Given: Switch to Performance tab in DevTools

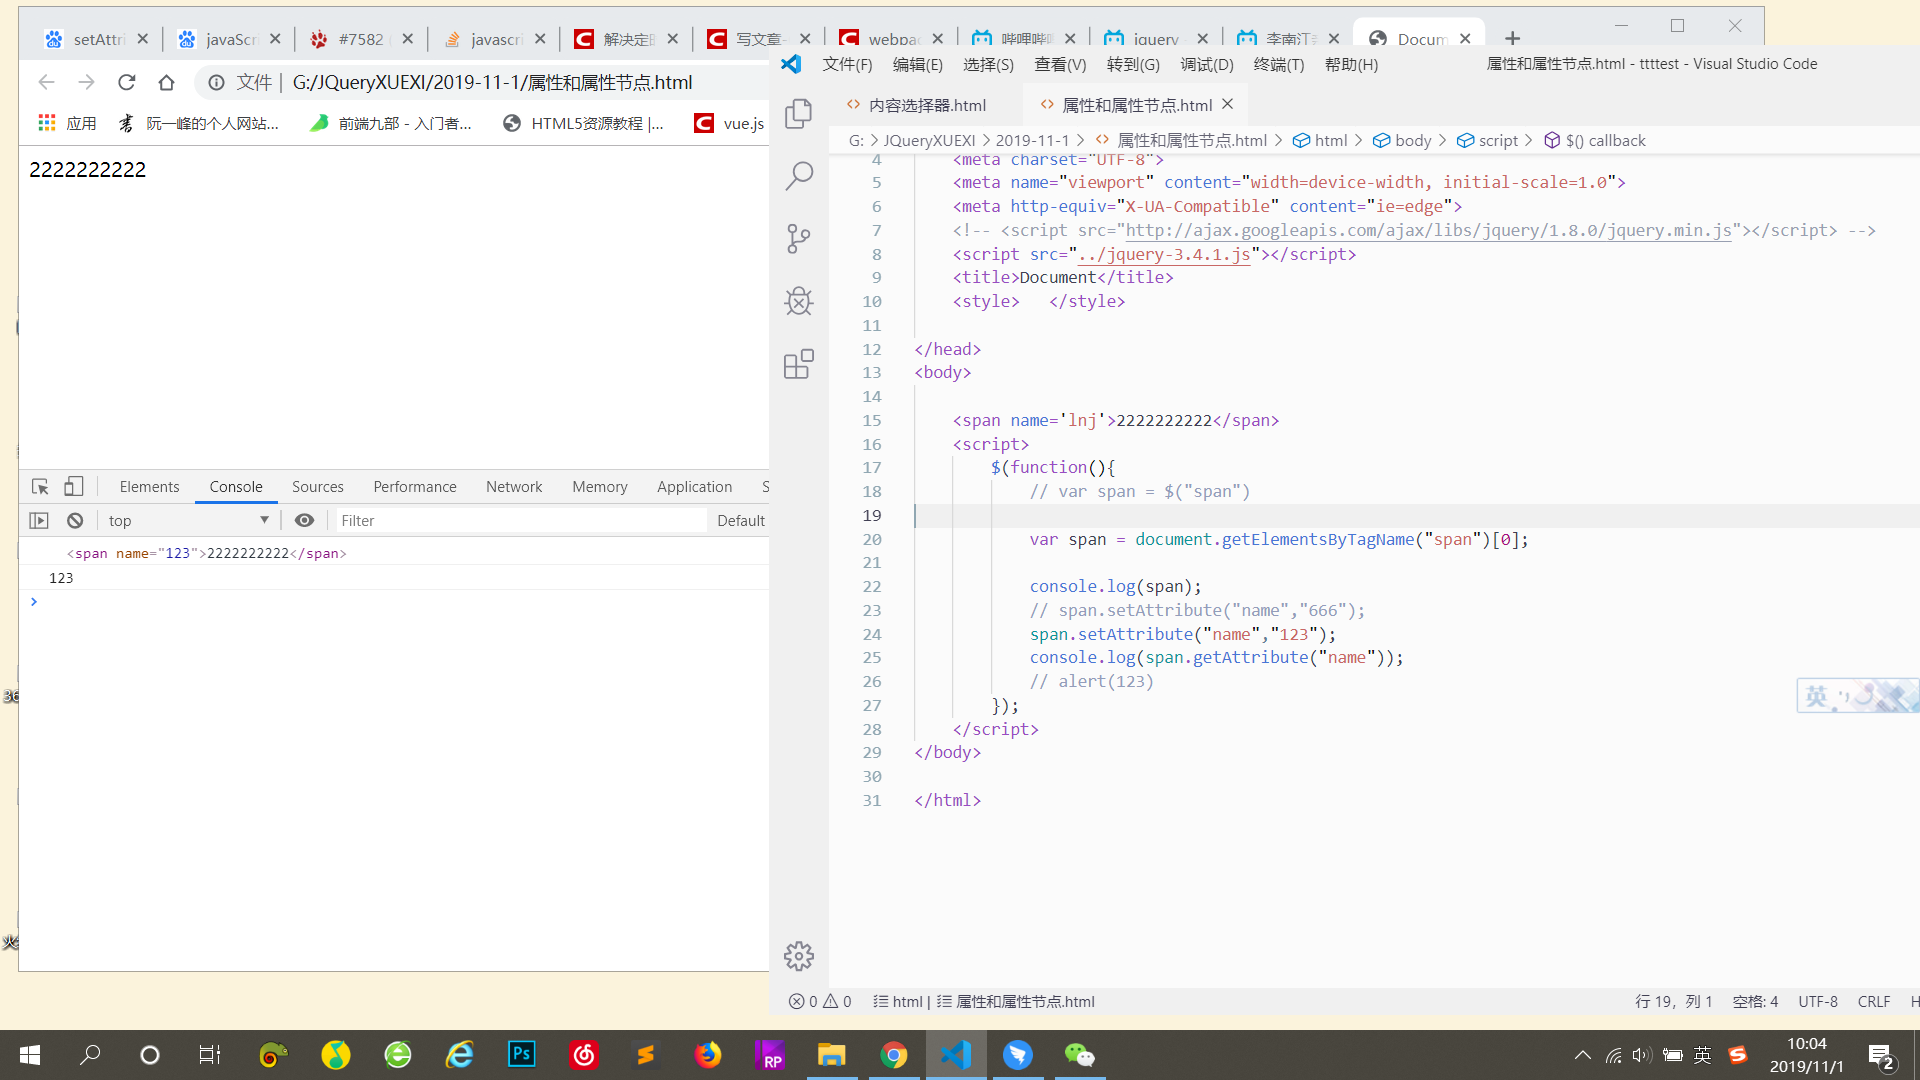Looking at the screenshot, I should (414, 487).
